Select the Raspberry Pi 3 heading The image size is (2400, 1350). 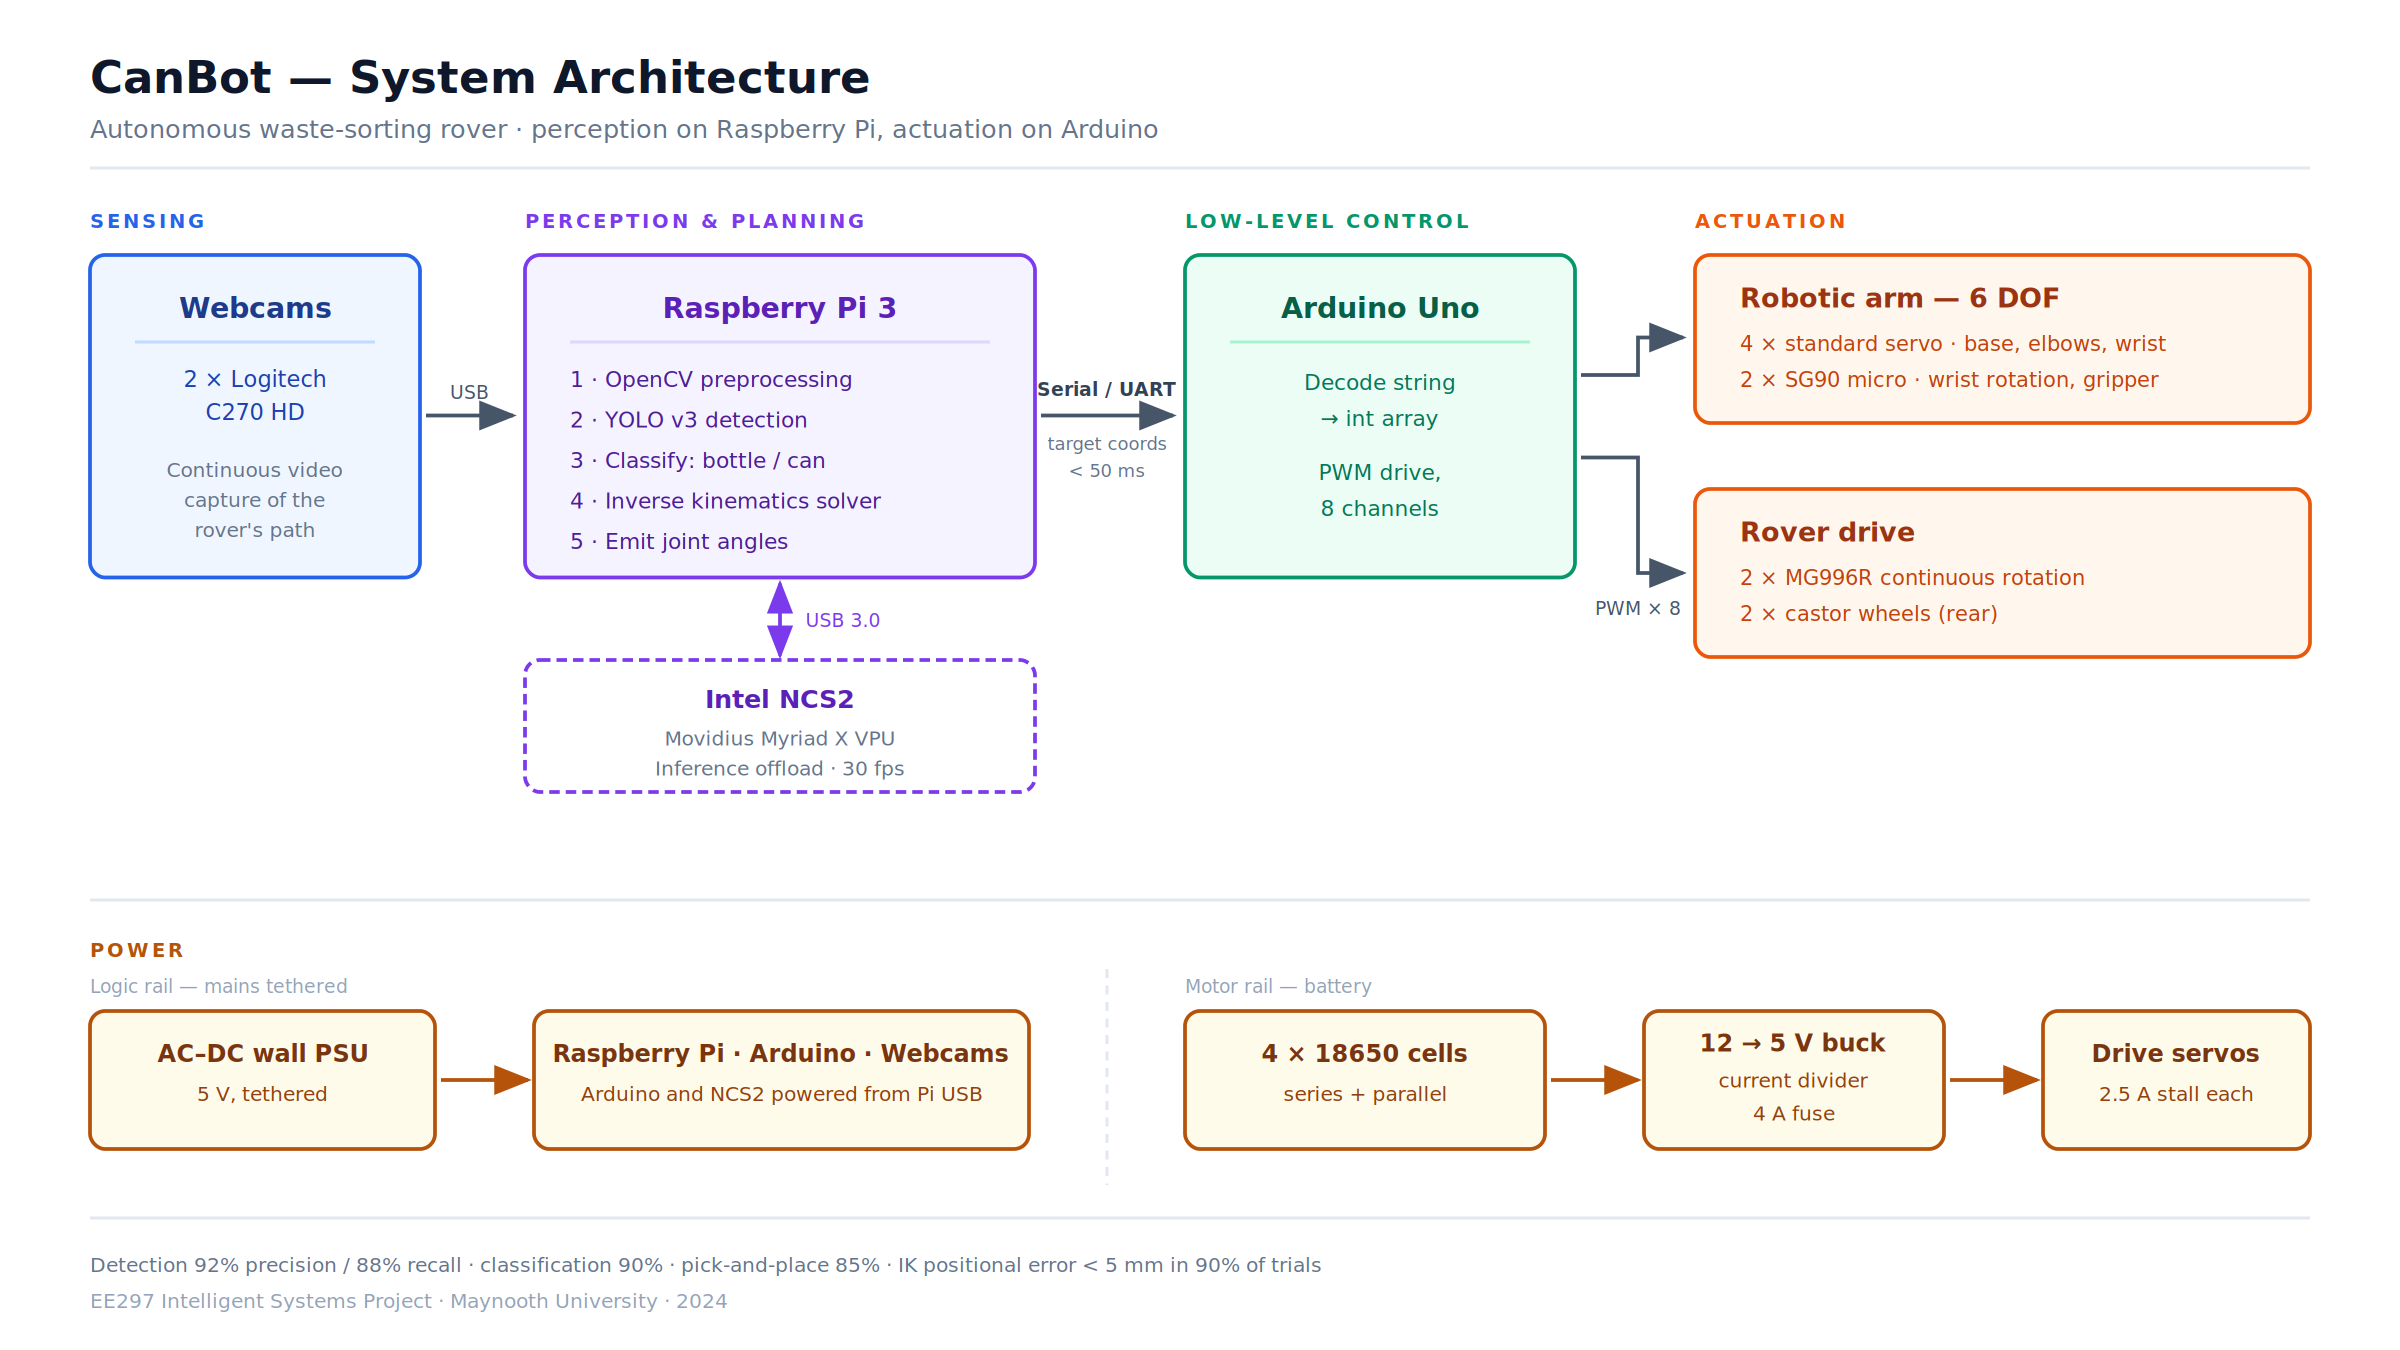[780, 308]
